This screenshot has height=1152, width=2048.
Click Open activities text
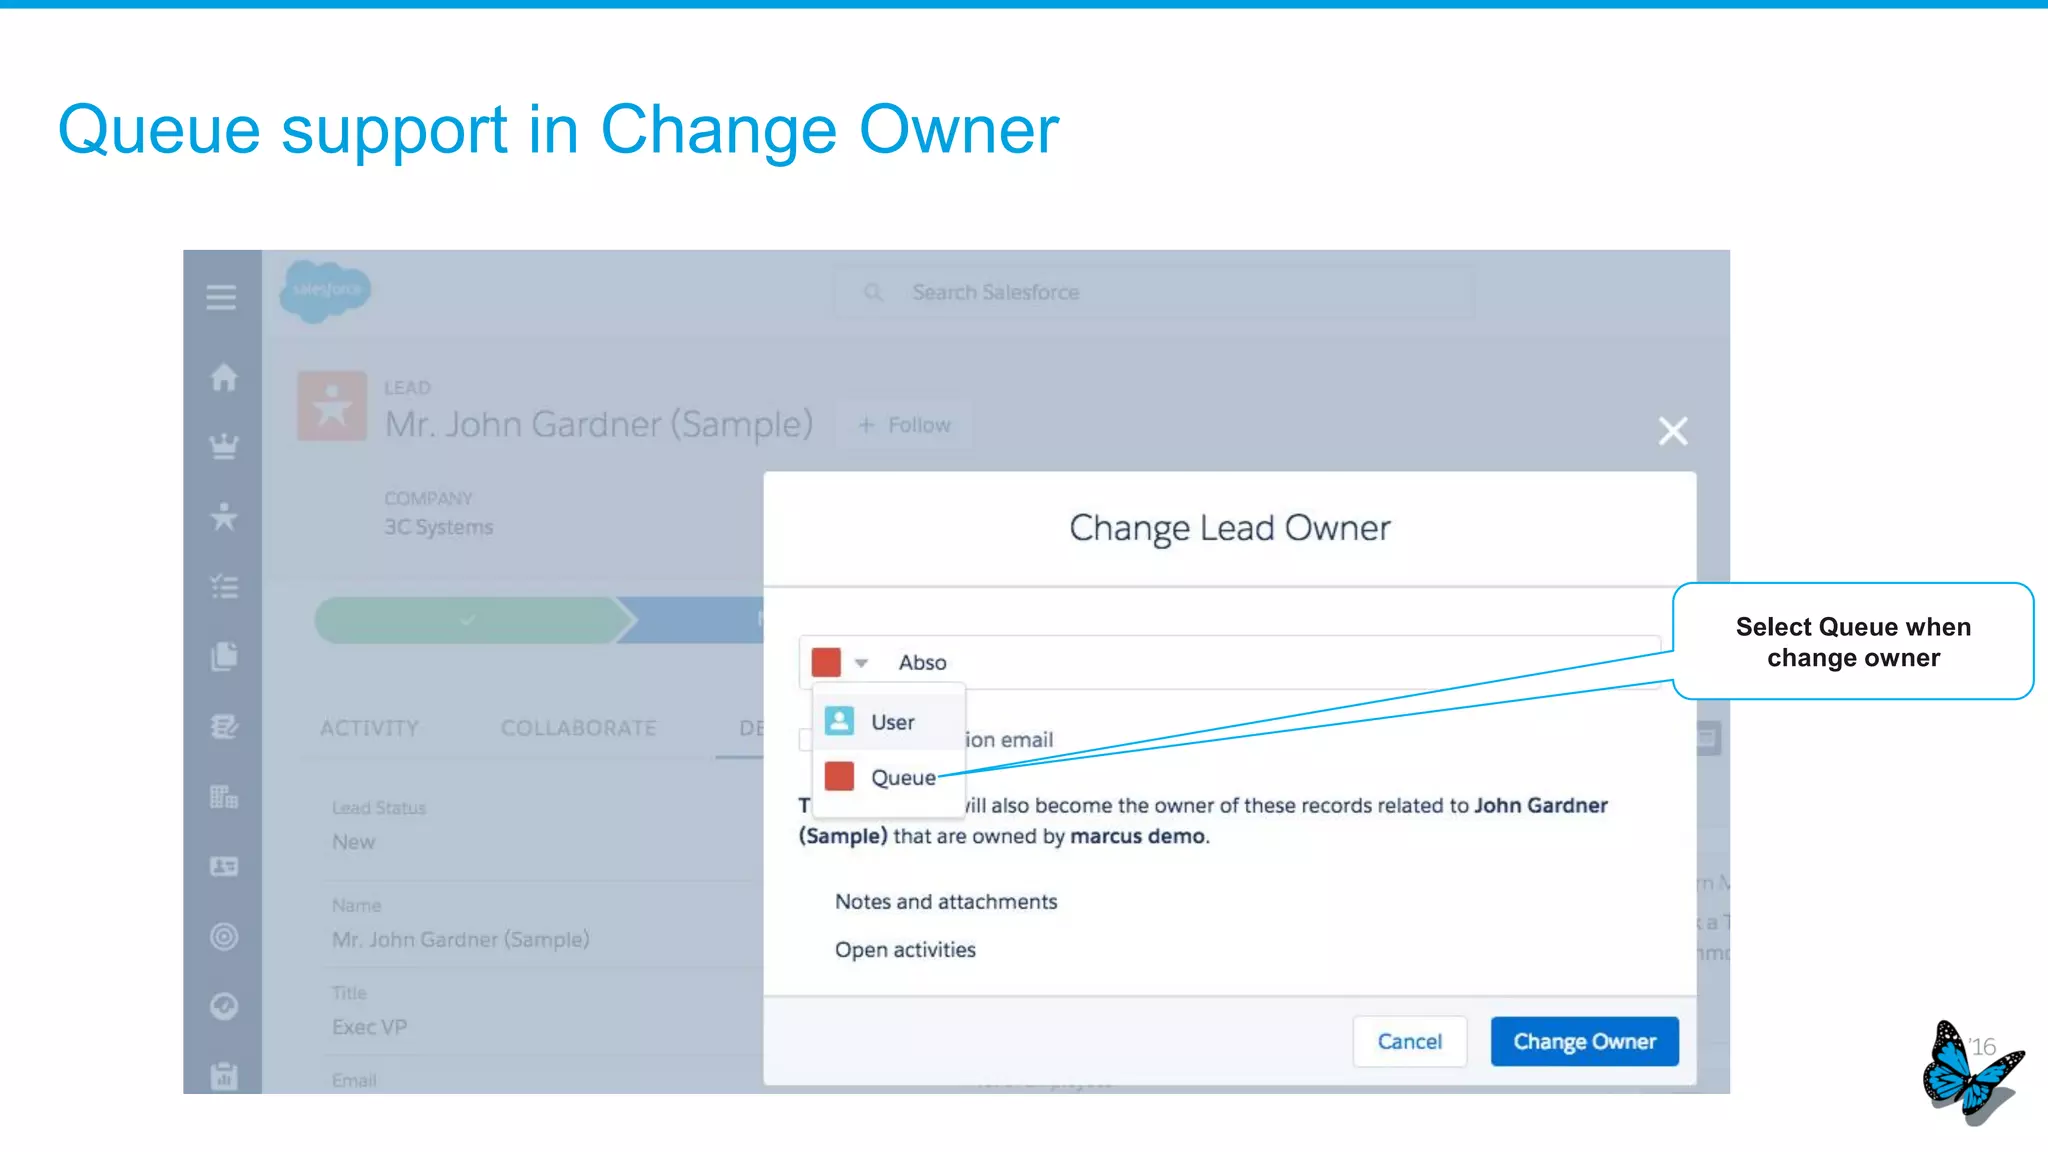click(x=905, y=949)
